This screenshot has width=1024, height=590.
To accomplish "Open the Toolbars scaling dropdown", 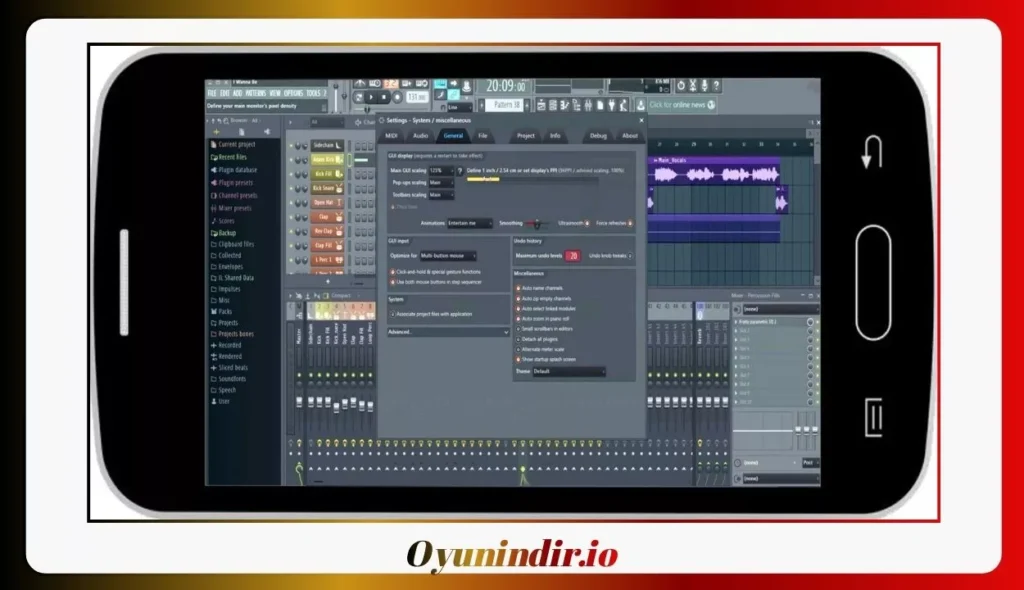I will click(x=441, y=195).
